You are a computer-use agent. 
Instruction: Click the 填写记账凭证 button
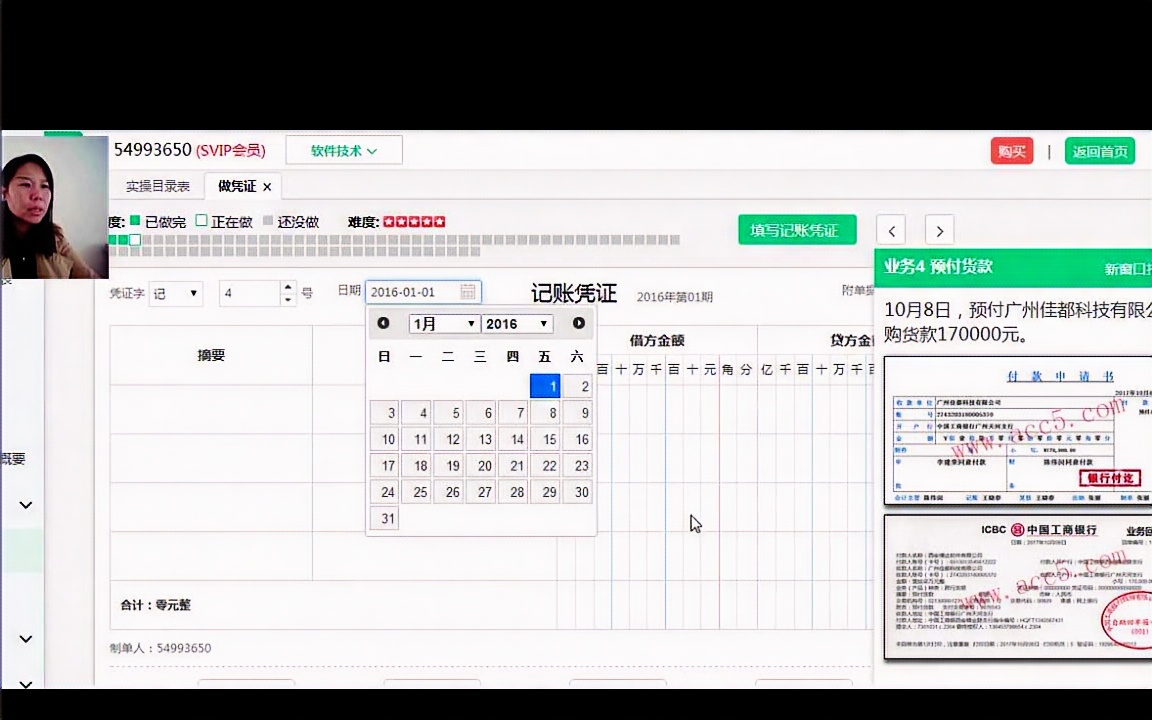pos(797,230)
